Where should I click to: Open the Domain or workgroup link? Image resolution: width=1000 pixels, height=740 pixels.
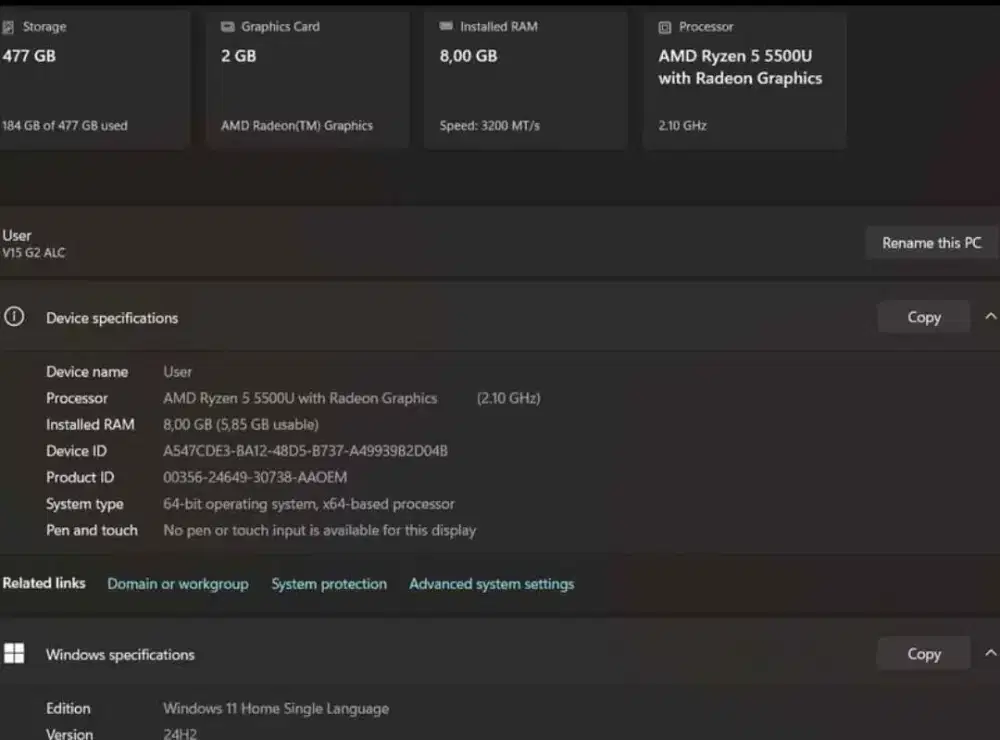point(177,583)
